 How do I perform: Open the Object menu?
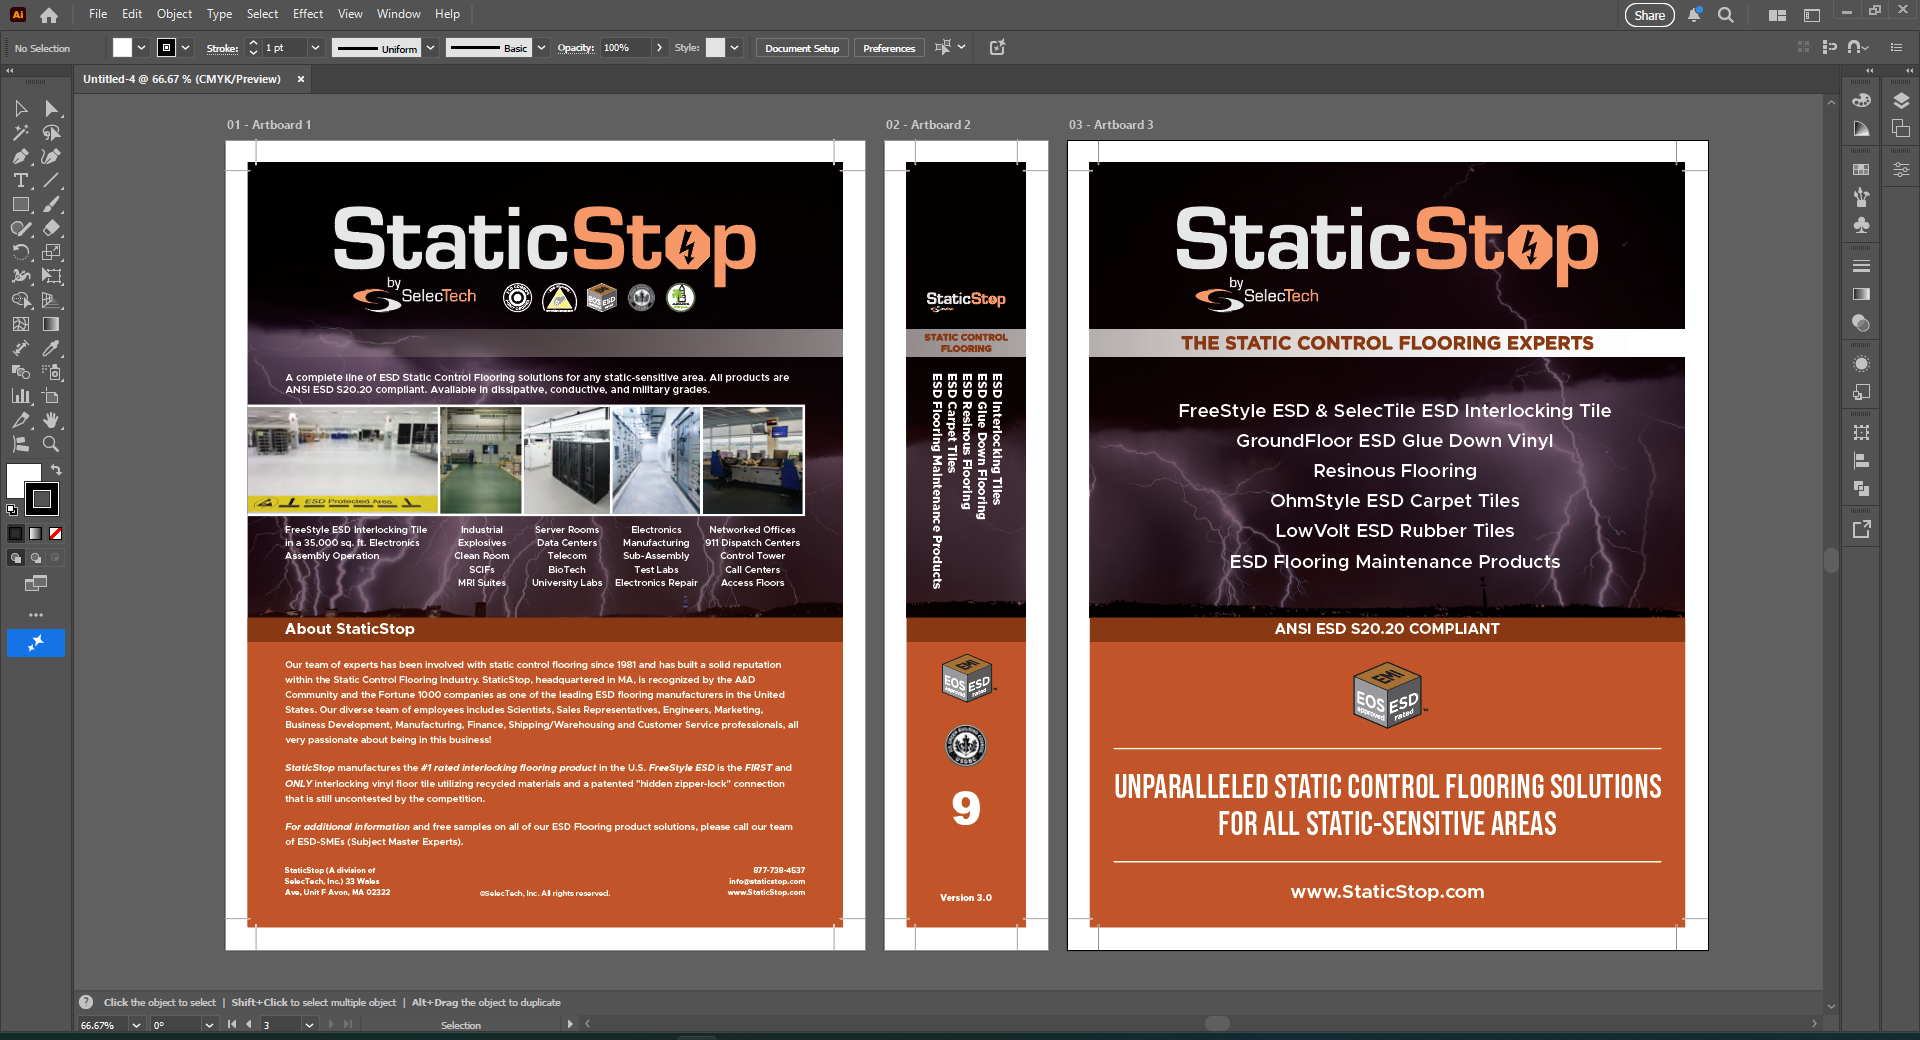[x=174, y=14]
